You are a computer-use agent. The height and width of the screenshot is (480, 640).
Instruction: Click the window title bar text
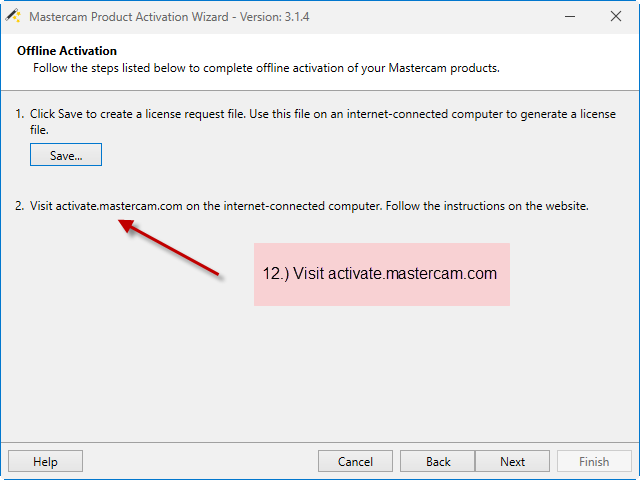click(169, 17)
